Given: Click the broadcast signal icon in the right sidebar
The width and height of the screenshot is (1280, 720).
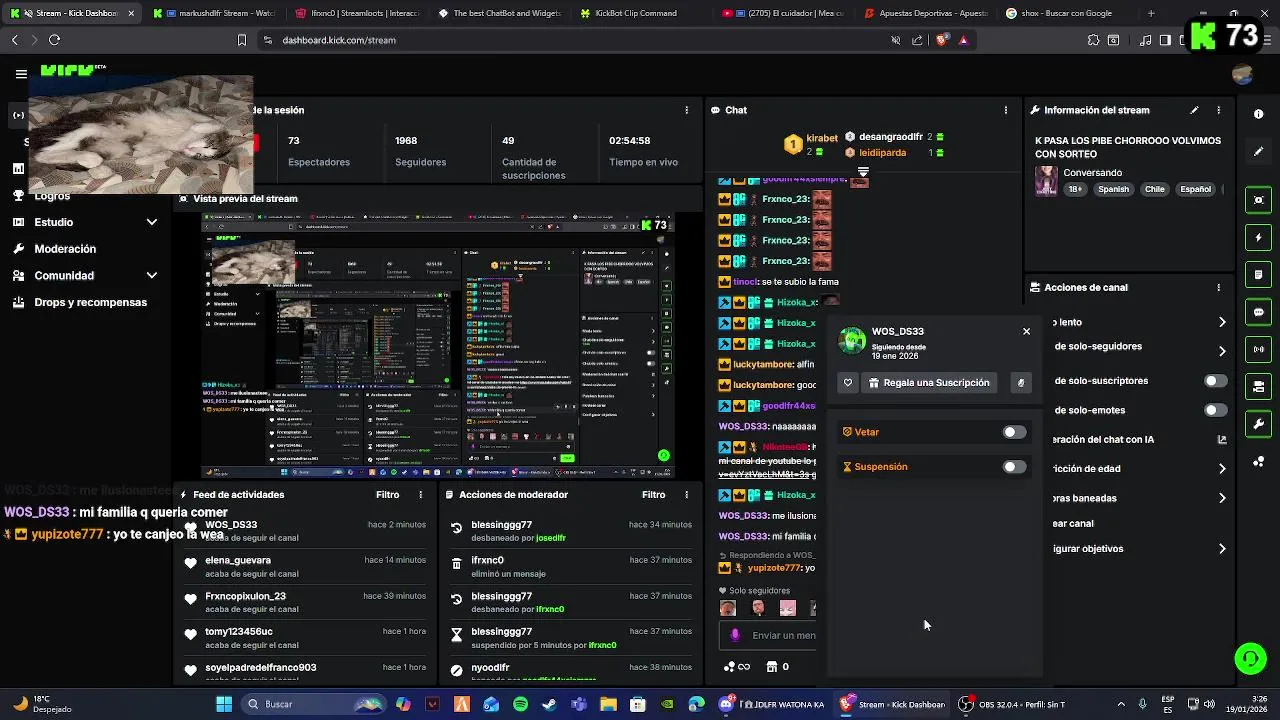Looking at the screenshot, I should pyautogui.click(x=1258, y=349).
